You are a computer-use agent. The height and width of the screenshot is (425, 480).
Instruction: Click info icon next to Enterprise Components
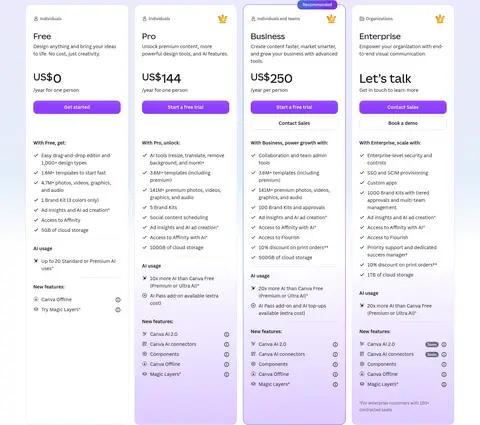[444, 364]
